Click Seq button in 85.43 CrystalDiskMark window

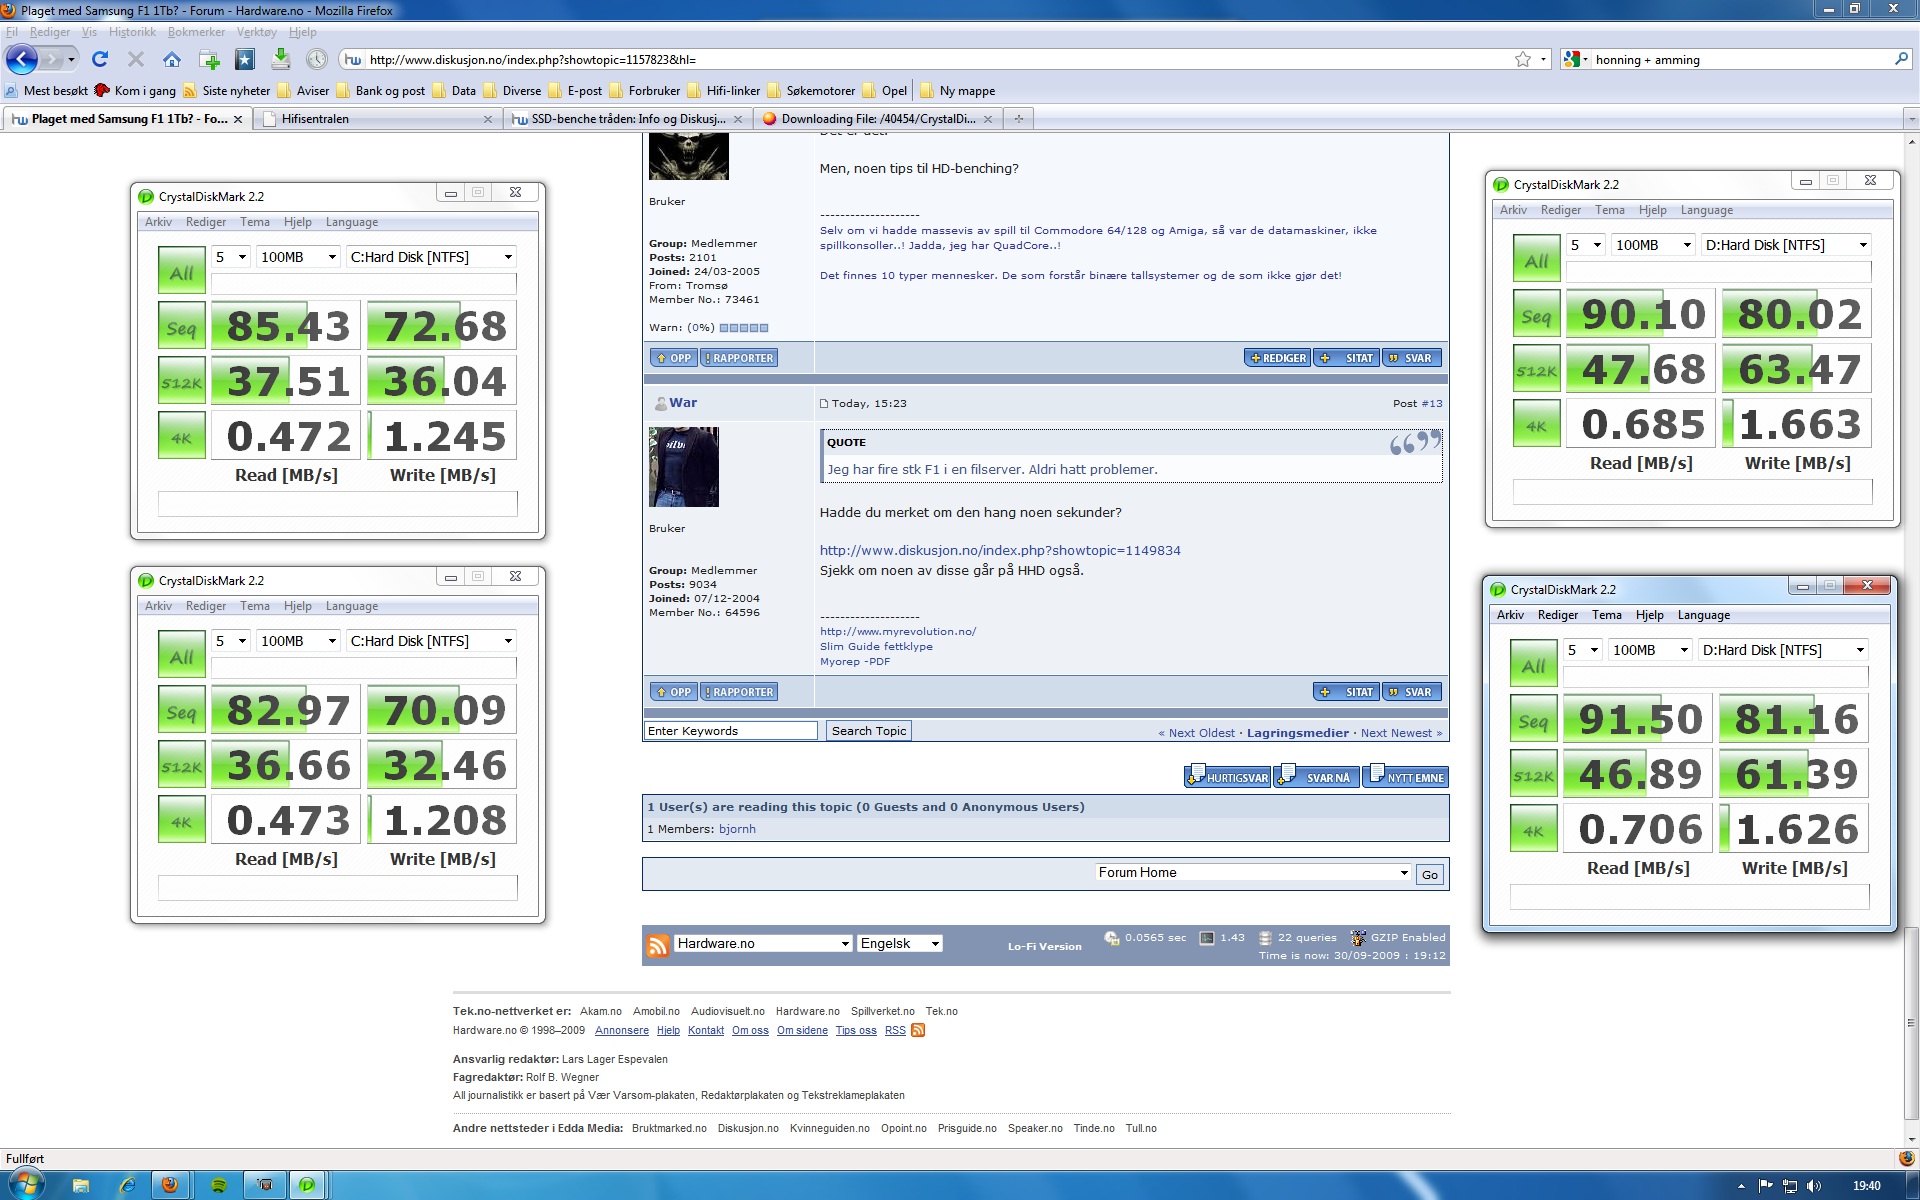pyautogui.click(x=182, y=326)
